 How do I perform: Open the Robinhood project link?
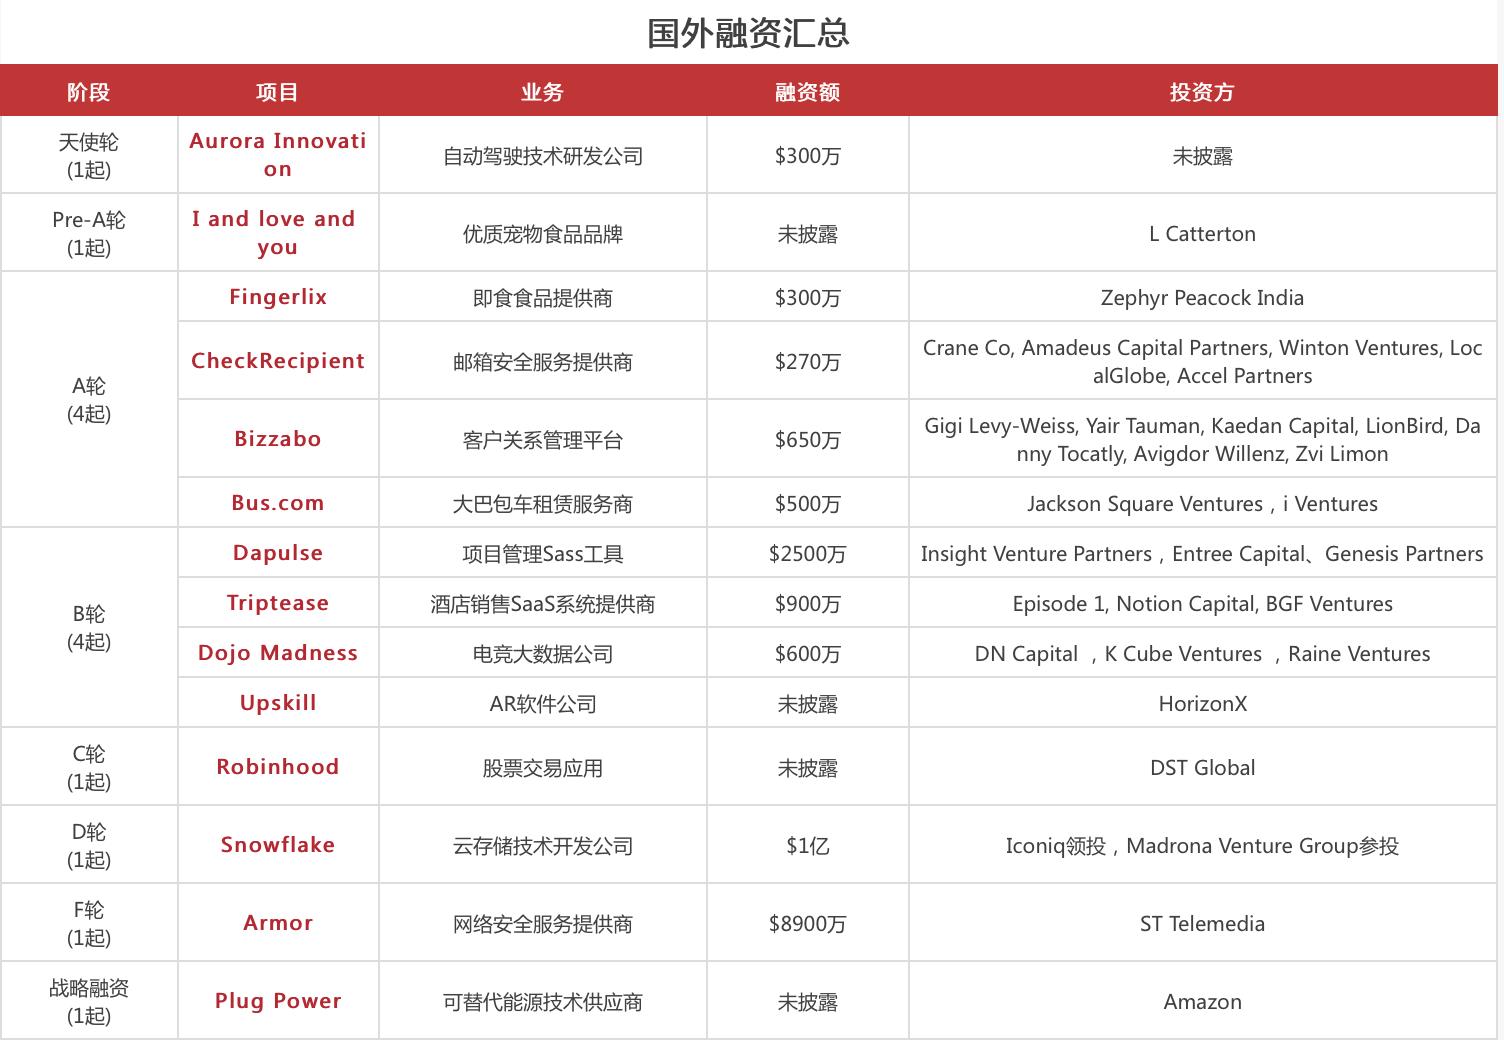[x=278, y=767]
